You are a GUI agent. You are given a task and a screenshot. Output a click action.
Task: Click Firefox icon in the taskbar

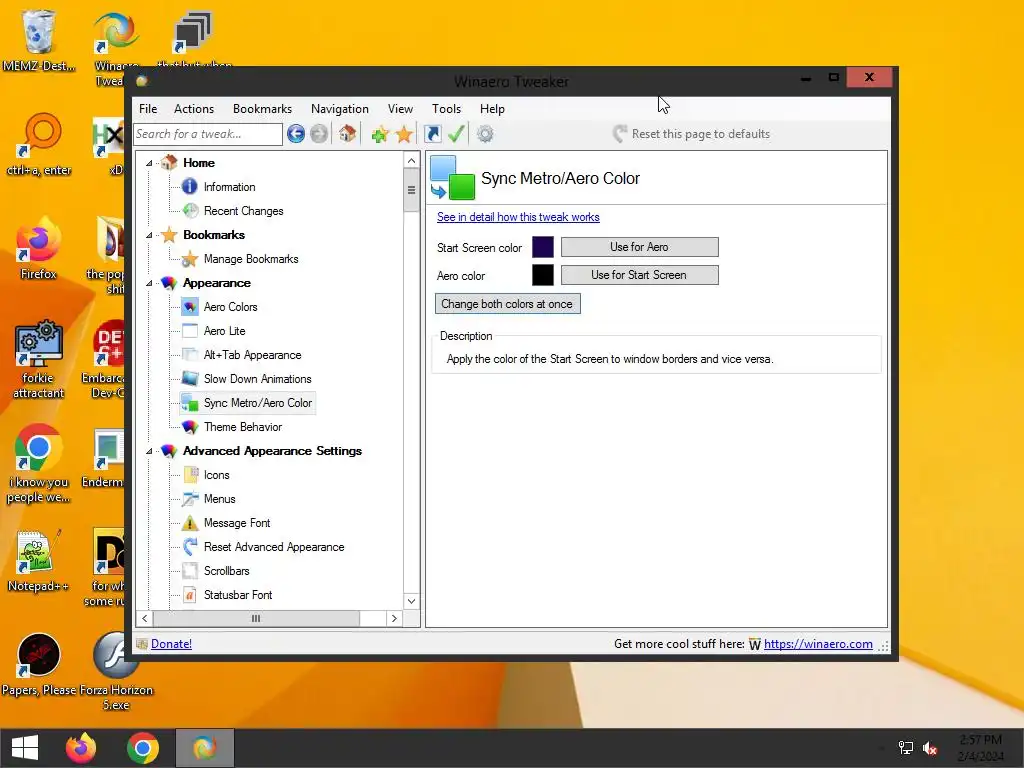81,748
